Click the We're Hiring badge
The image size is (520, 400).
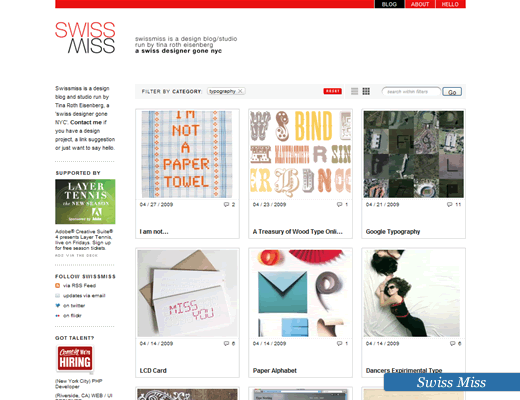75,358
